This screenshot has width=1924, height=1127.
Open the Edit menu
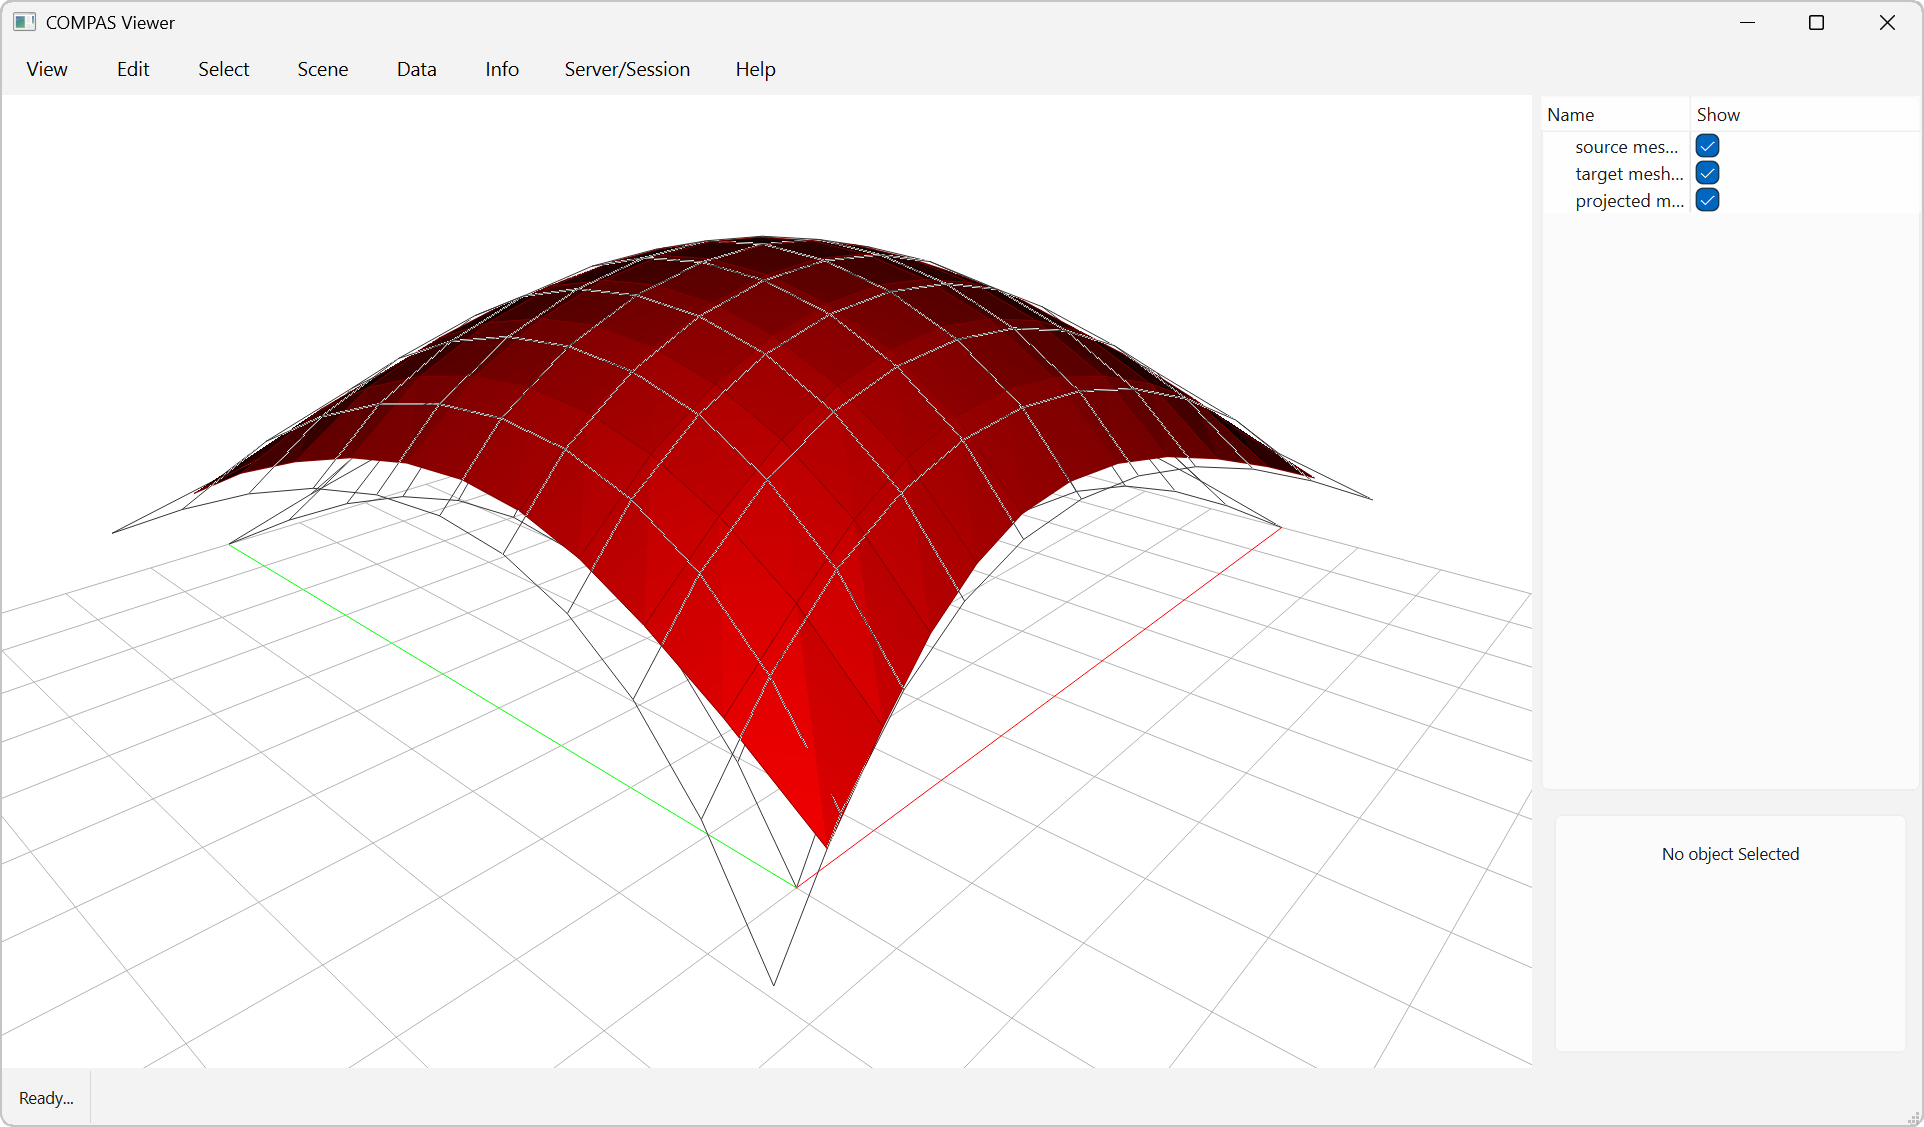[132, 69]
